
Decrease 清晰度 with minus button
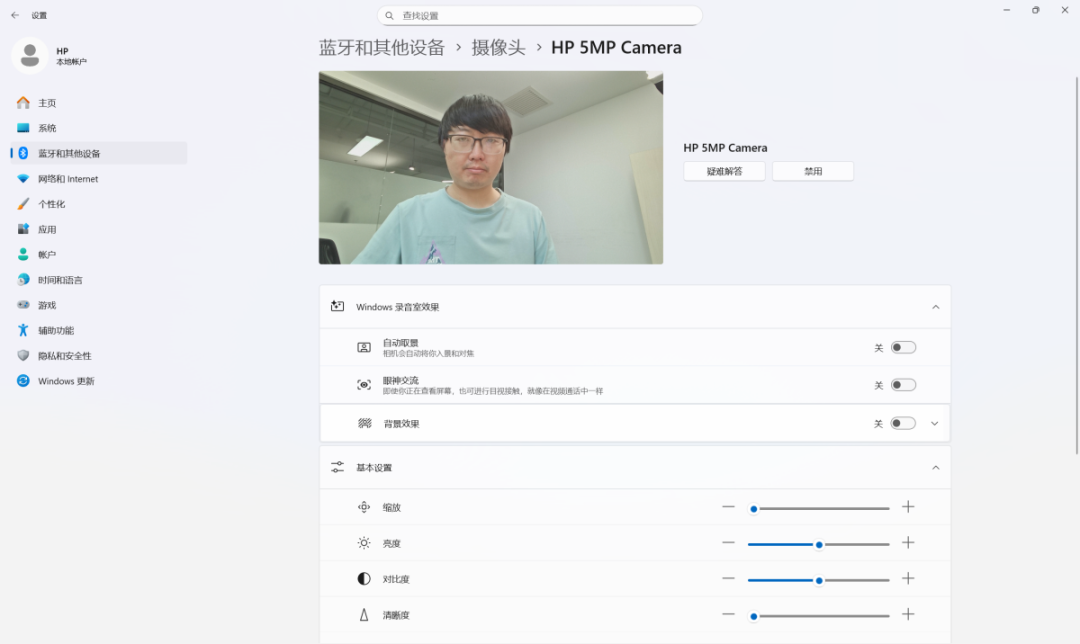(728, 614)
